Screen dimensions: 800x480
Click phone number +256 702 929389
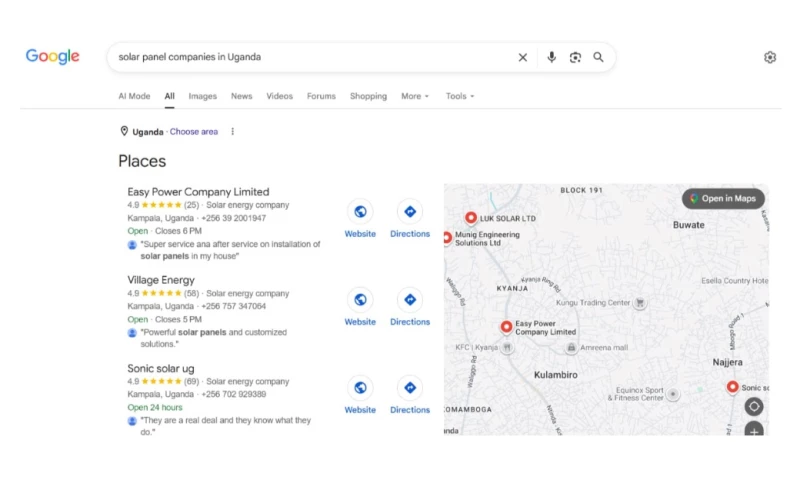[234, 394]
